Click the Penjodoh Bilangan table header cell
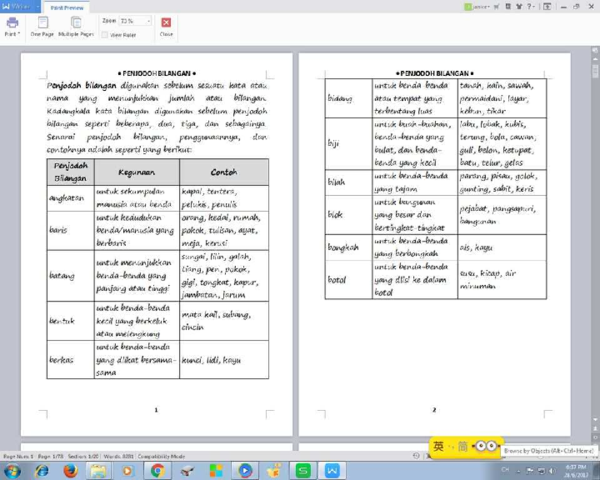This screenshot has height=480, width=600. pyautogui.click(x=70, y=172)
